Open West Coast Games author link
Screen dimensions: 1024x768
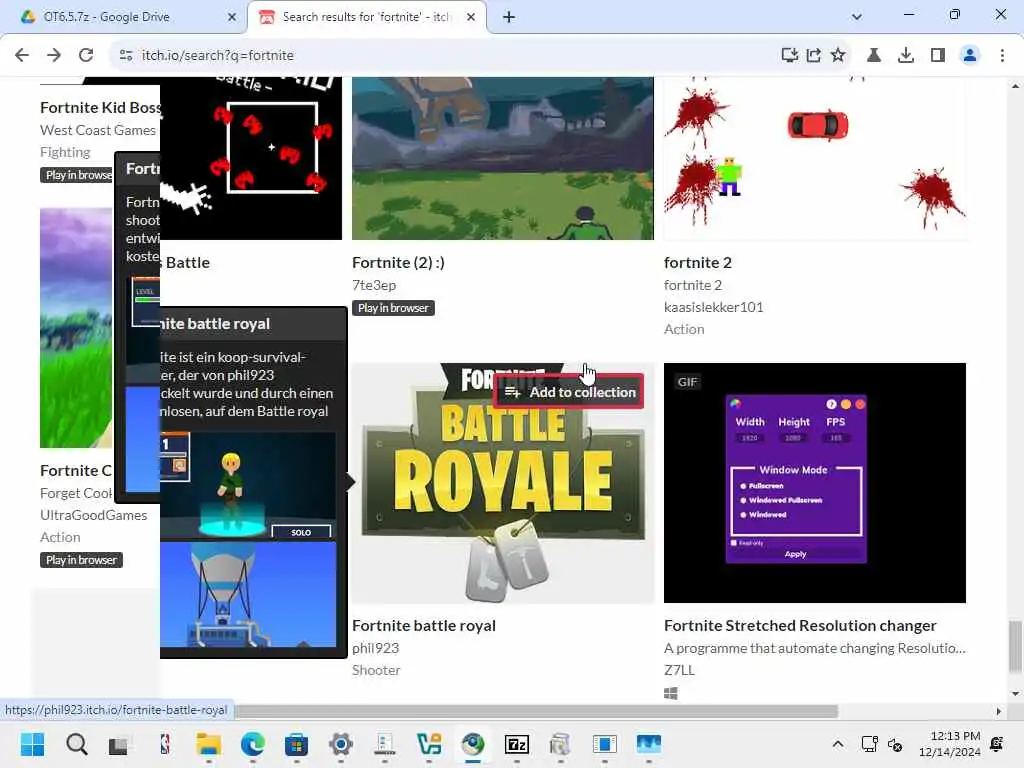tap(98, 130)
